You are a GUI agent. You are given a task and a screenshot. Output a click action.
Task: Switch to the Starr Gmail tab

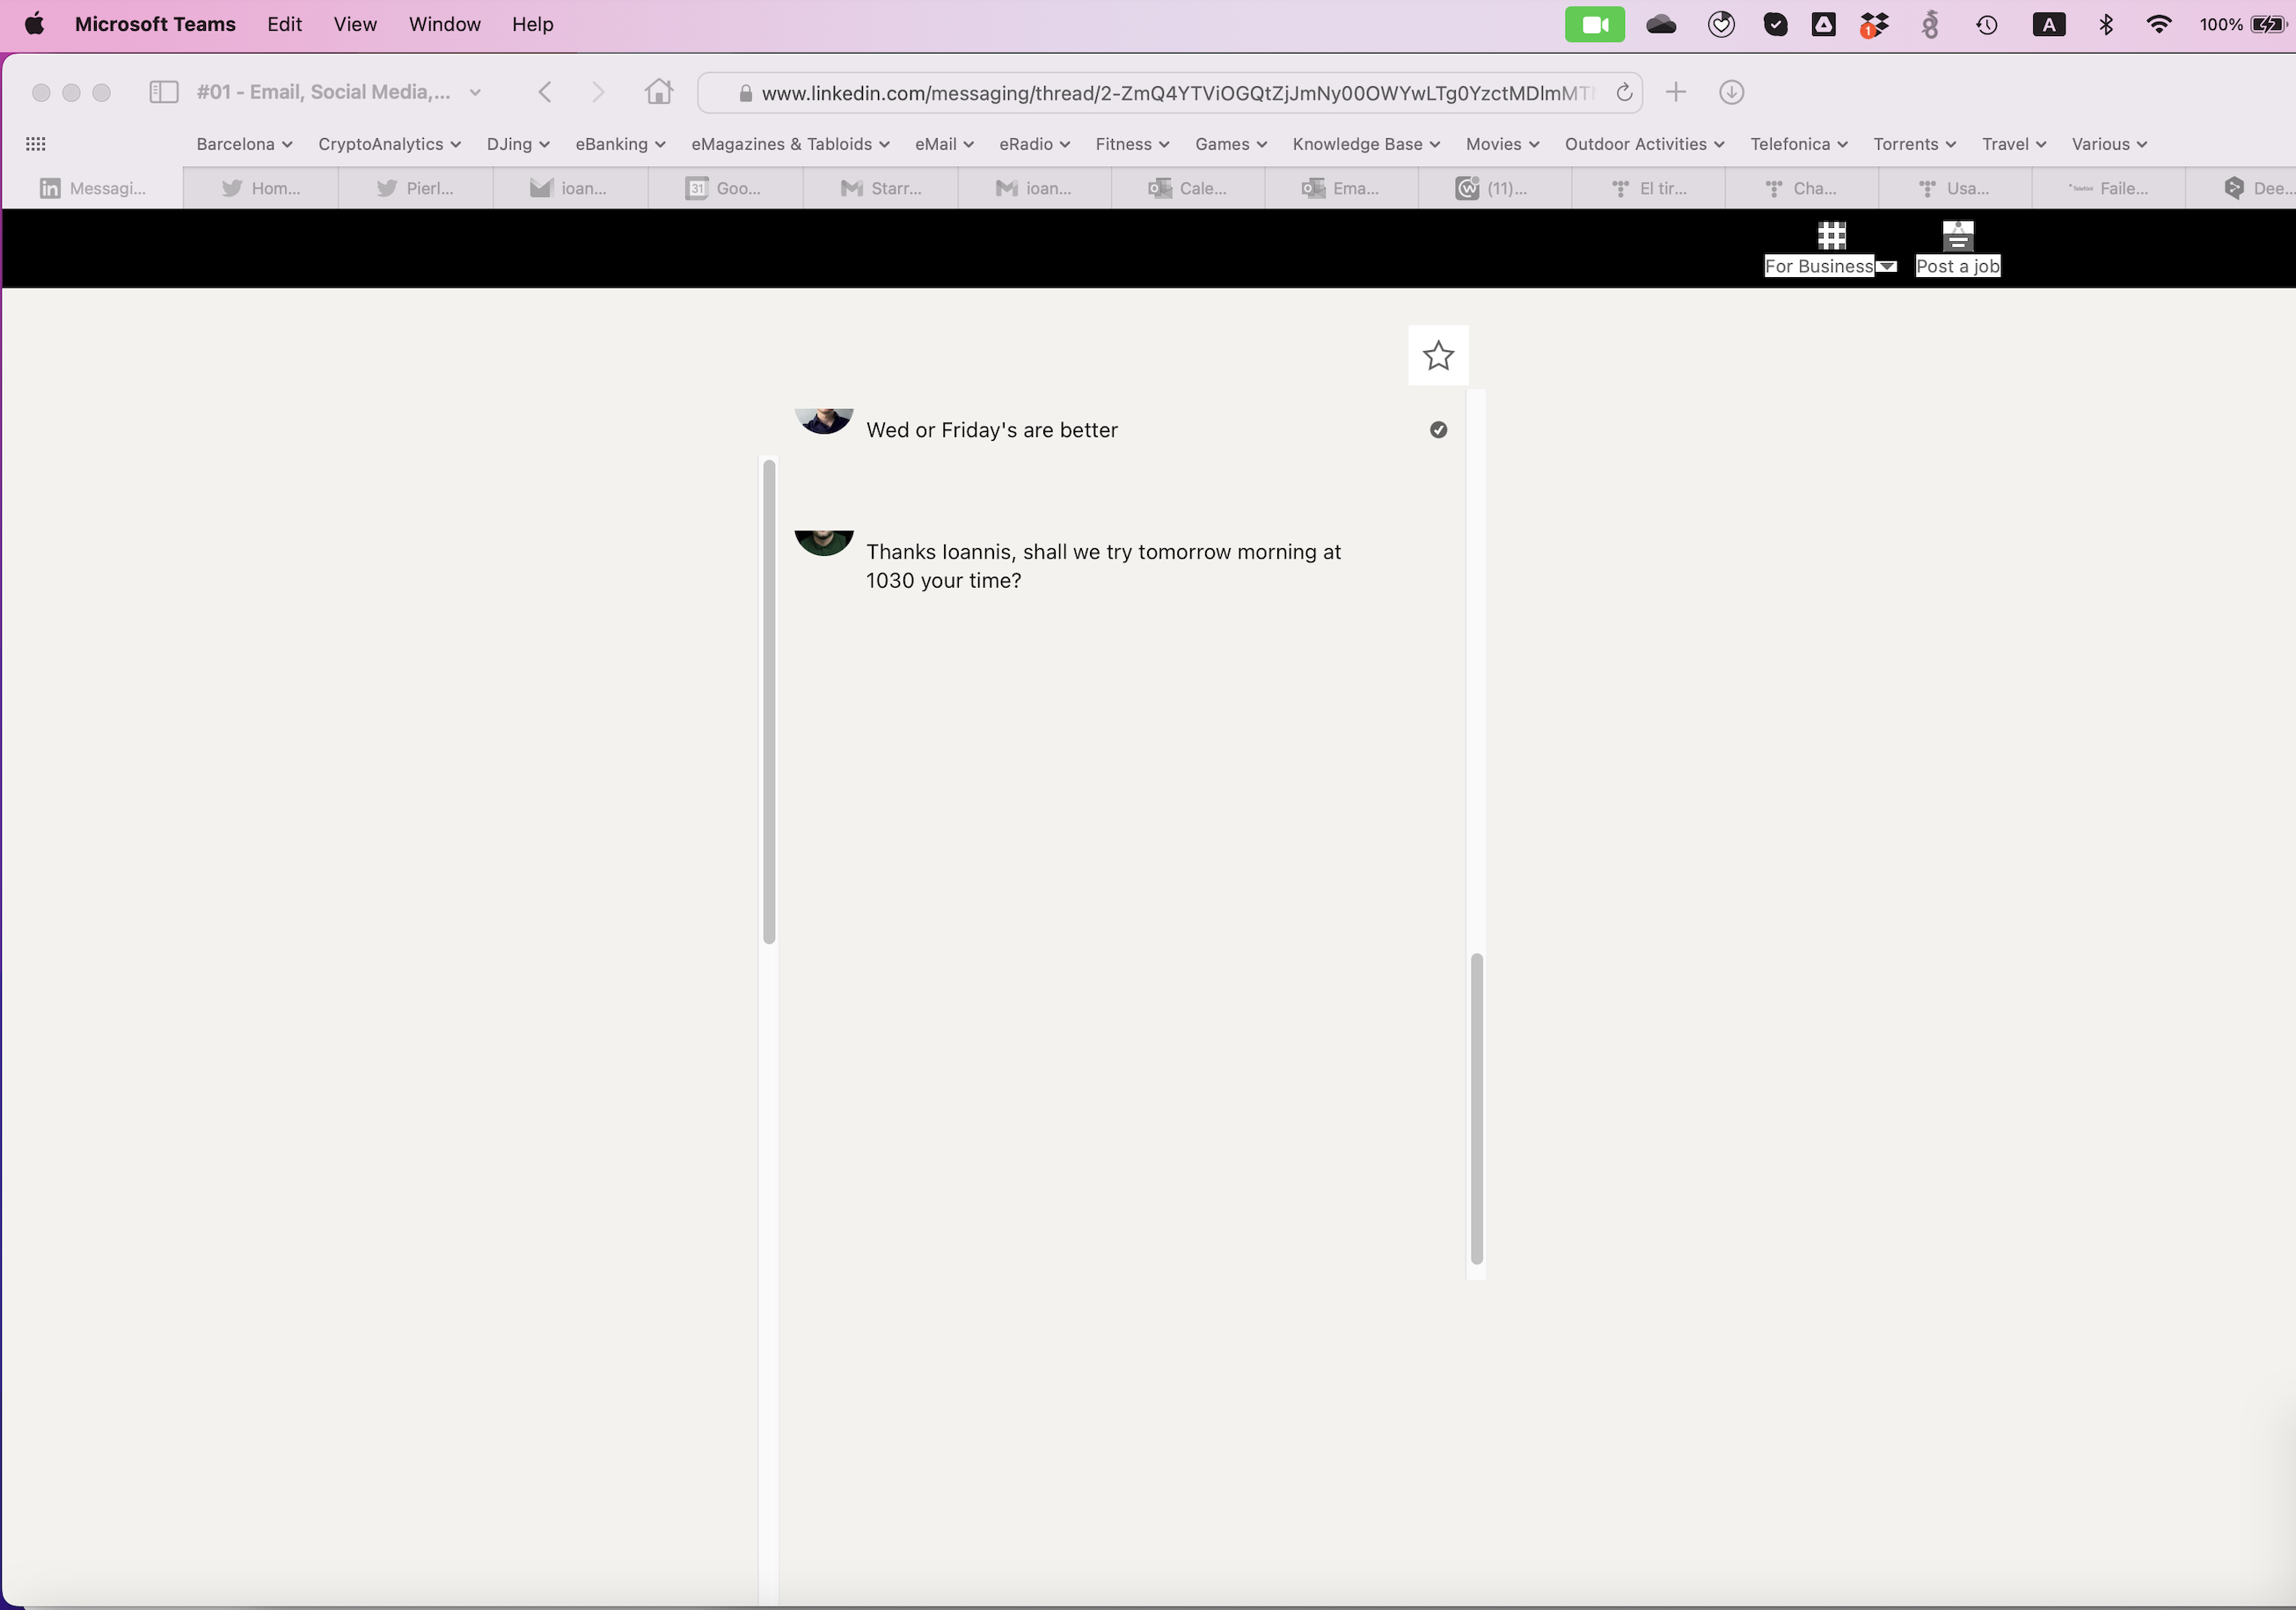point(881,188)
